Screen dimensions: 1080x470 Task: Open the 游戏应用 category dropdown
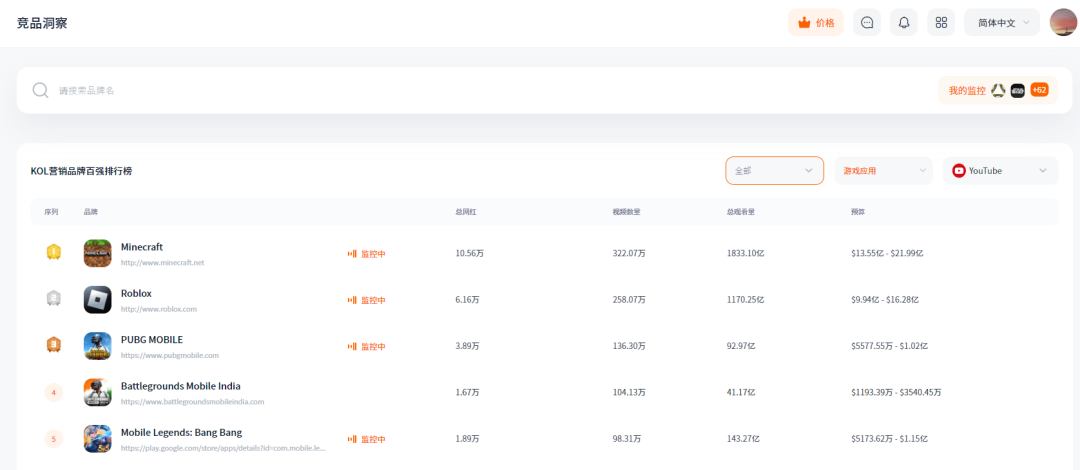point(884,170)
